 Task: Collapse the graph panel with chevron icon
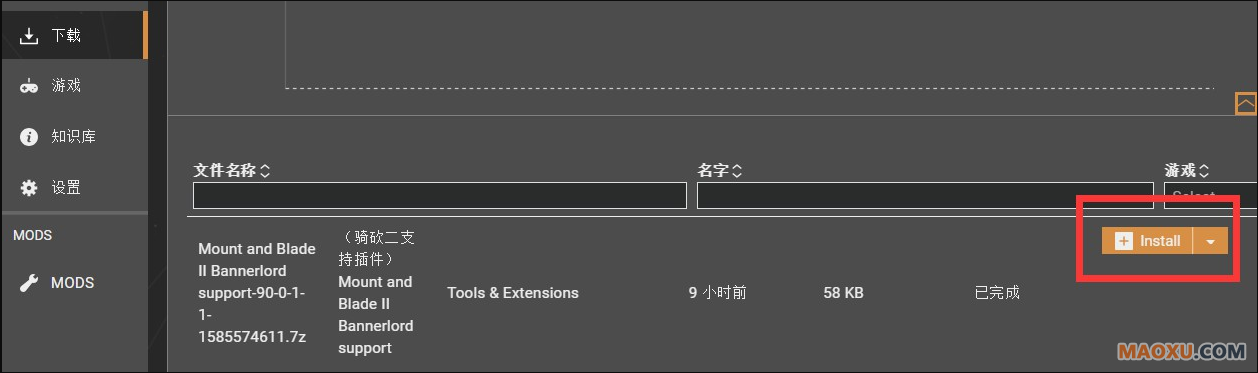pos(1246,103)
